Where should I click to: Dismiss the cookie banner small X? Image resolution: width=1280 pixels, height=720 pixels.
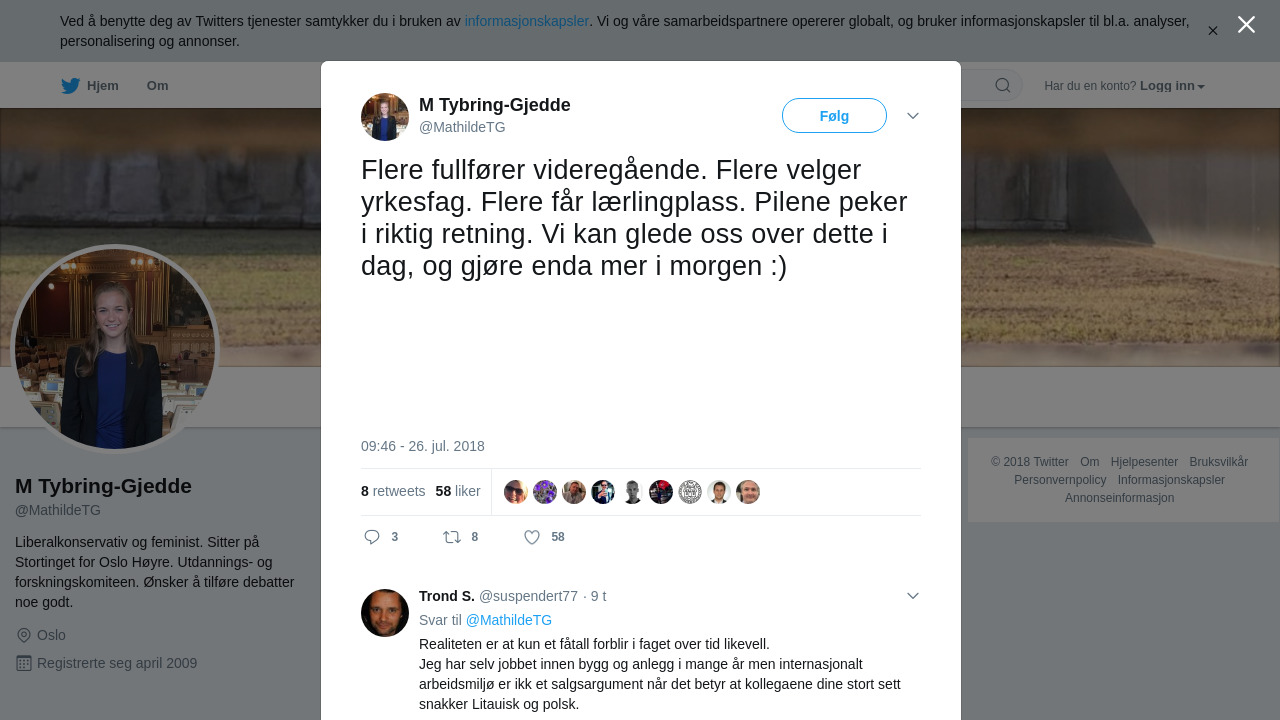[x=1212, y=31]
